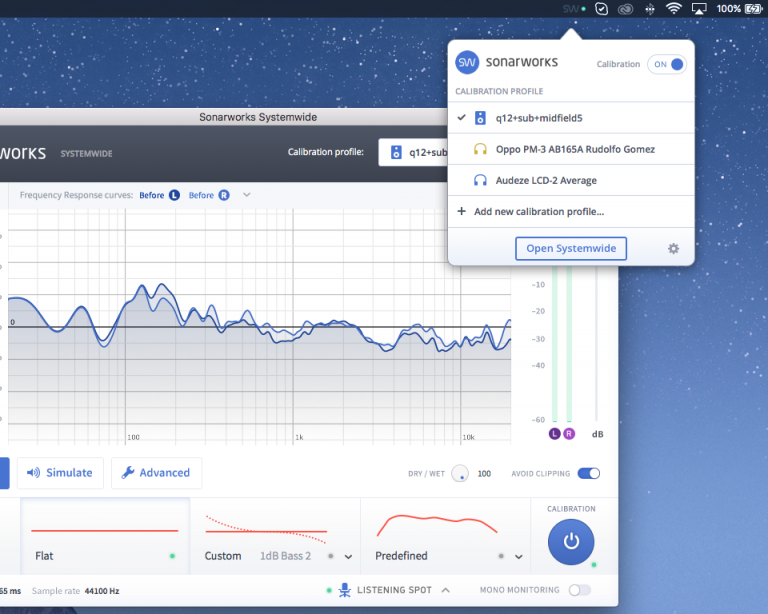Click the right channel level meter
Image resolution: width=768 pixels, height=614 pixels.
click(x=569, y=344)
